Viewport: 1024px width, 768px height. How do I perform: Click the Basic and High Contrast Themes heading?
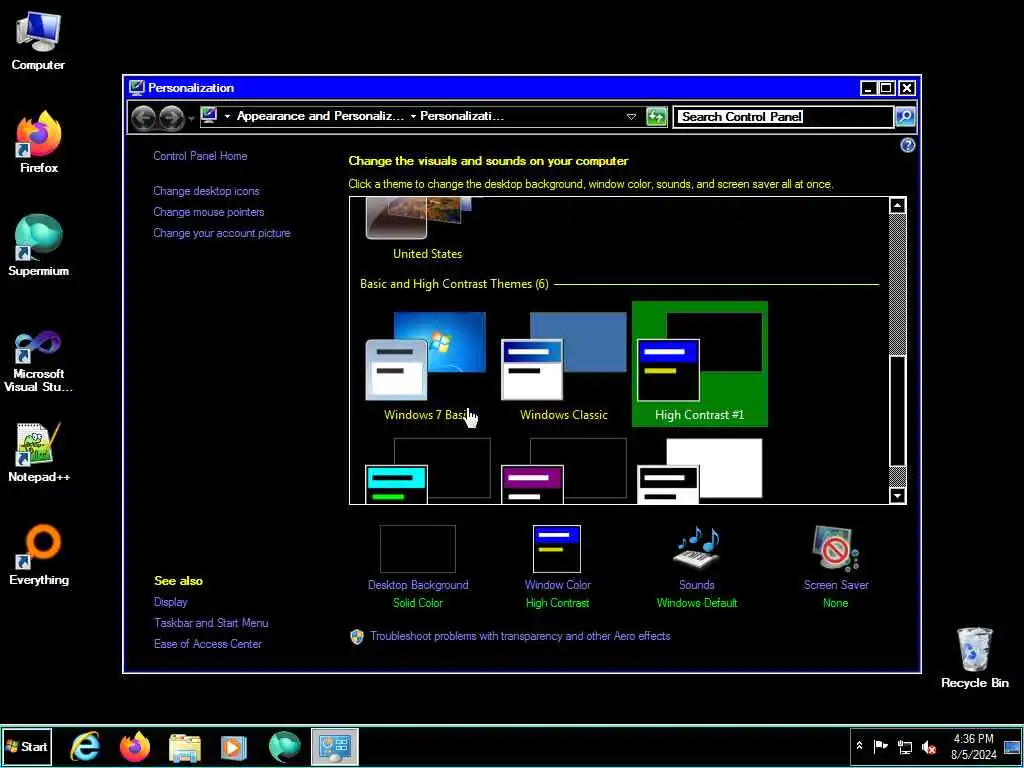pyautogui.click(x=454, y=284)
